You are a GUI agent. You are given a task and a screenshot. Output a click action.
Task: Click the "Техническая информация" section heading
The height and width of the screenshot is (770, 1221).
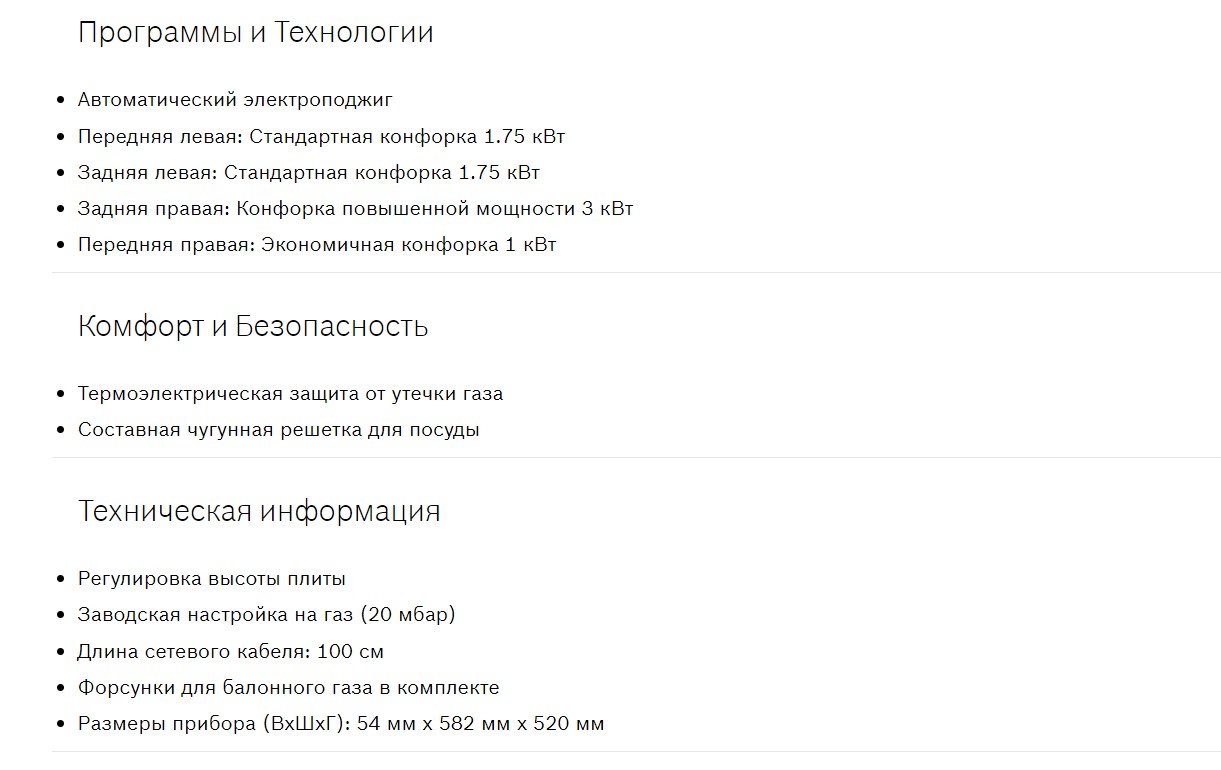coord(259,512)
